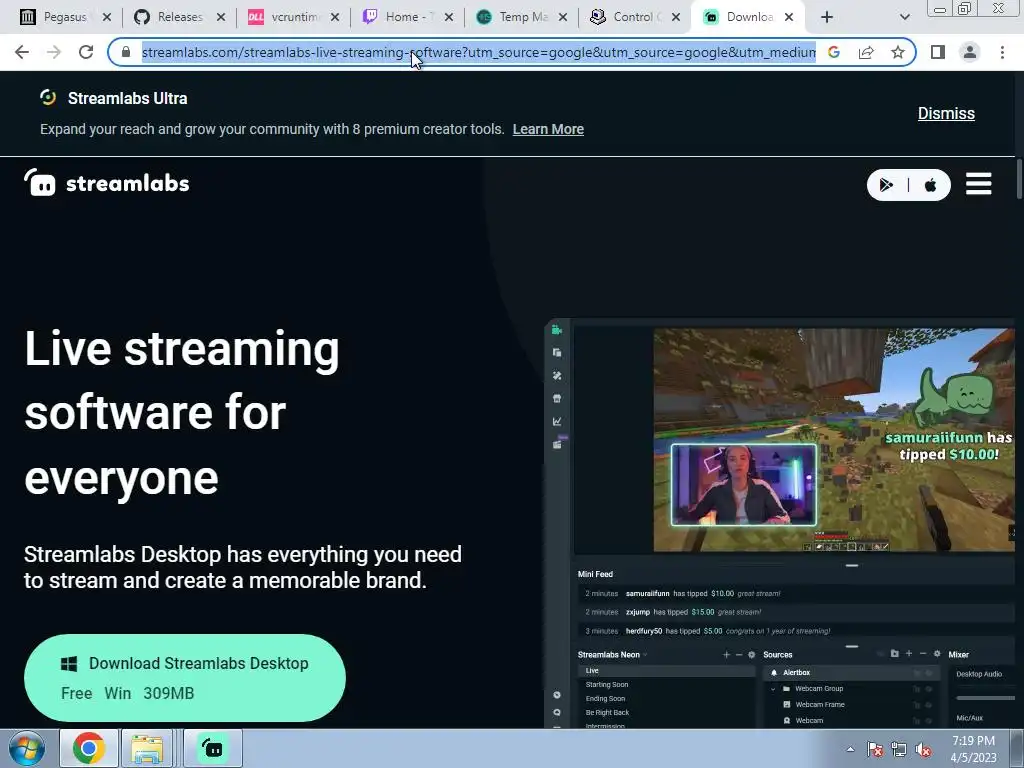Close the Pegasus tab
The width and height of the screenshot is (1024, 768).
coord(107,17)
